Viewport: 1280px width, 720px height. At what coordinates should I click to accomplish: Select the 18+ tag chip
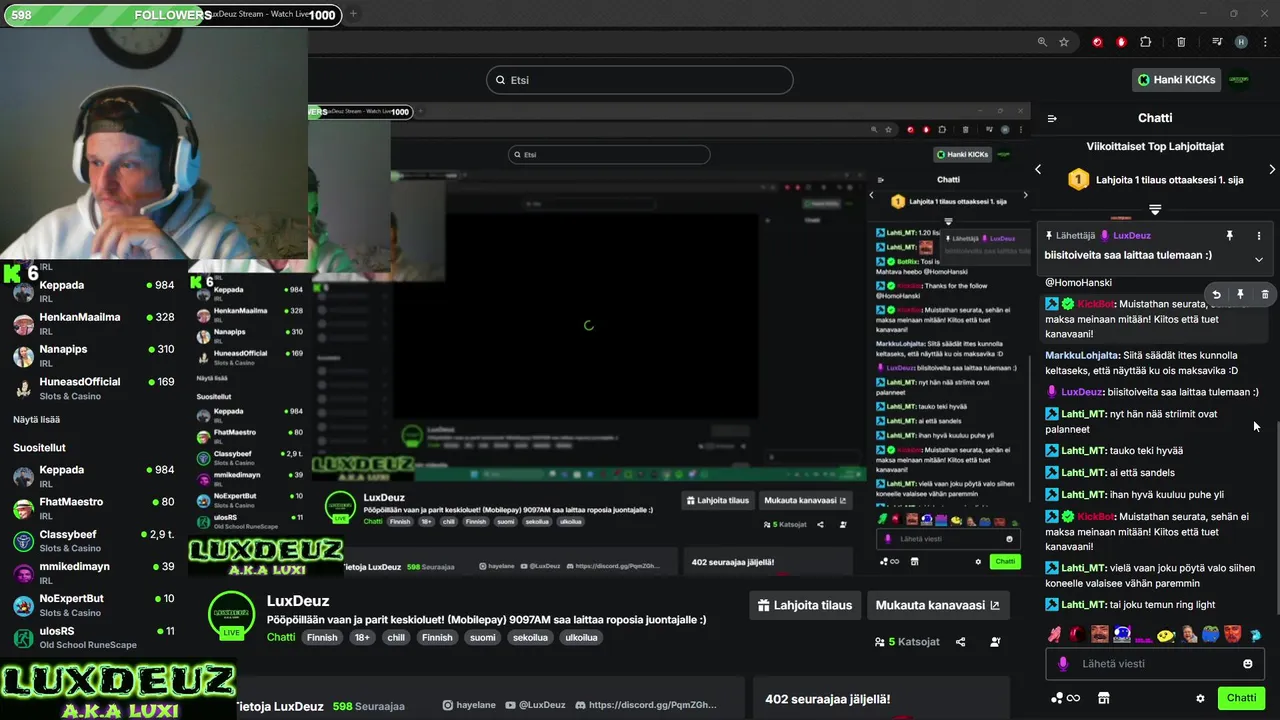[361, 637]
